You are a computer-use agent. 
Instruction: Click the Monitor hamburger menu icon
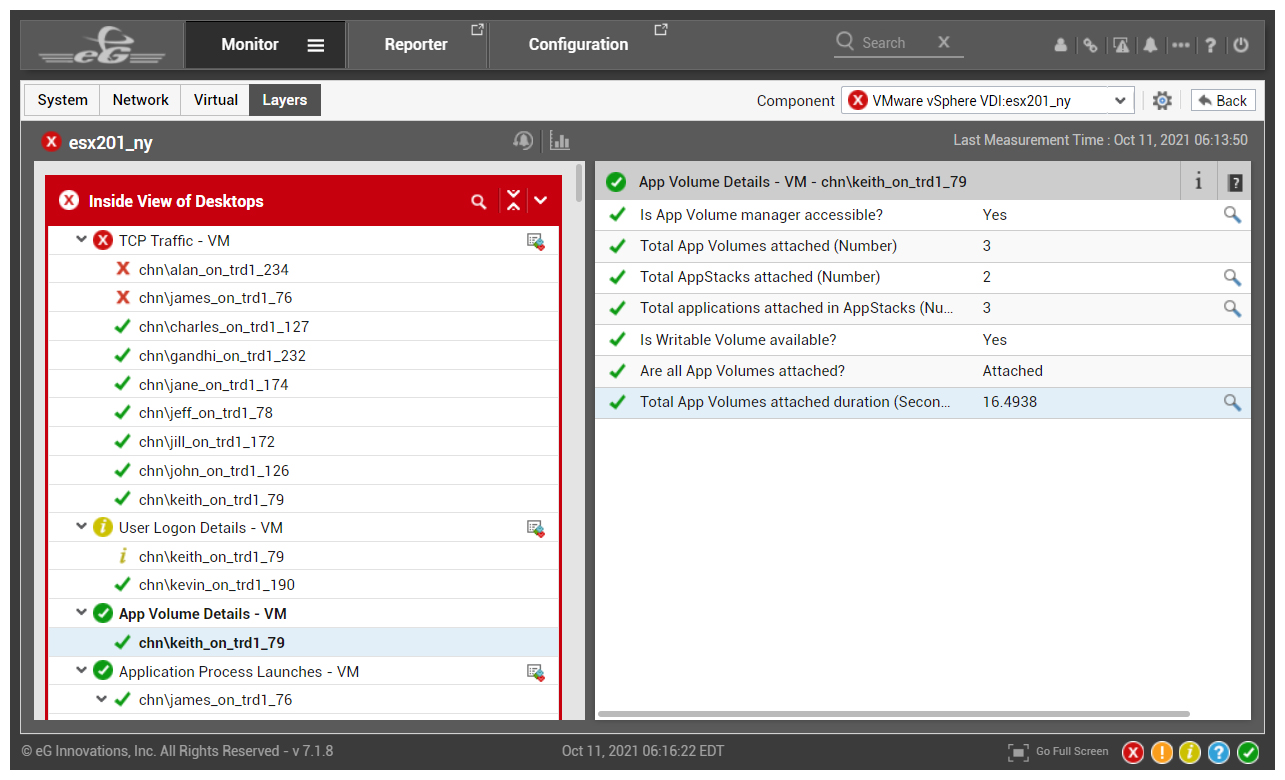[316, 45]
